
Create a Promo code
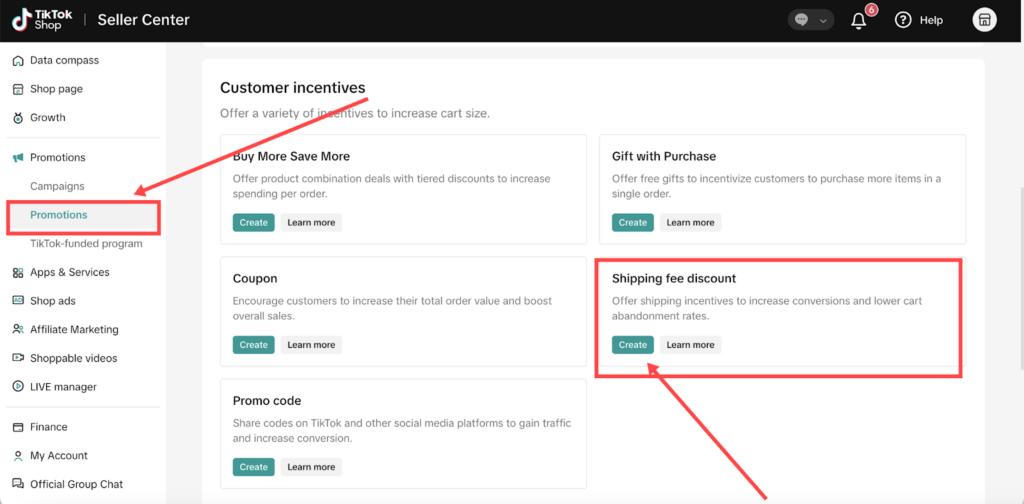[253, 467]
